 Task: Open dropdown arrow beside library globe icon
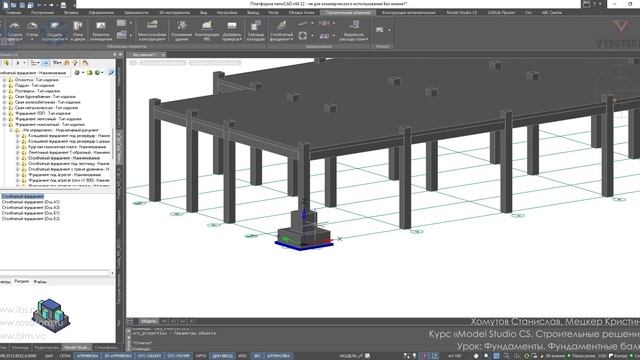click(83, 73)
